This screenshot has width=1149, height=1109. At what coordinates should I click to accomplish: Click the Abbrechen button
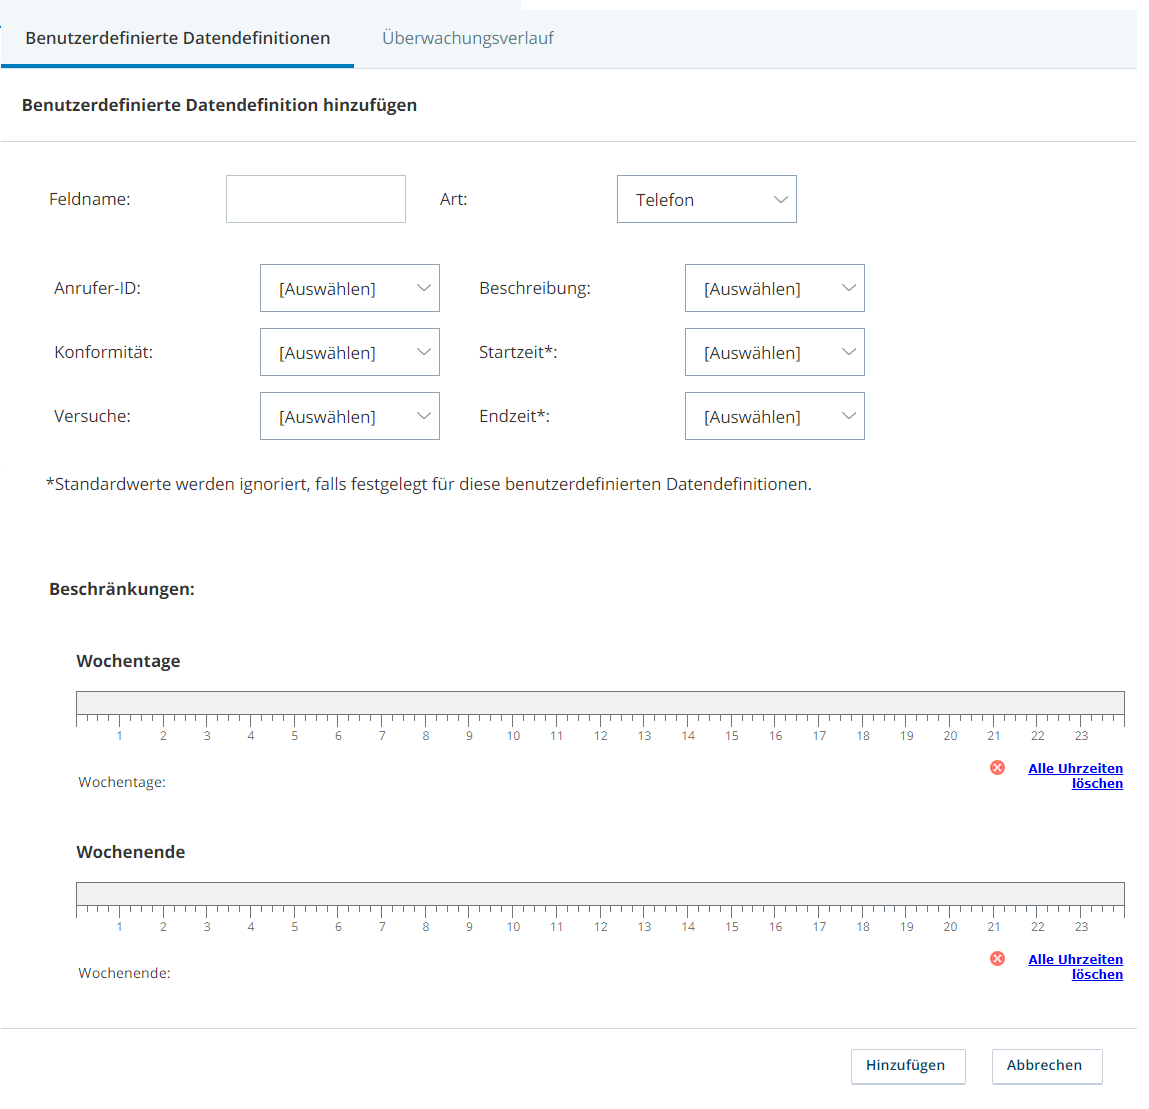click(1046, 1066)
